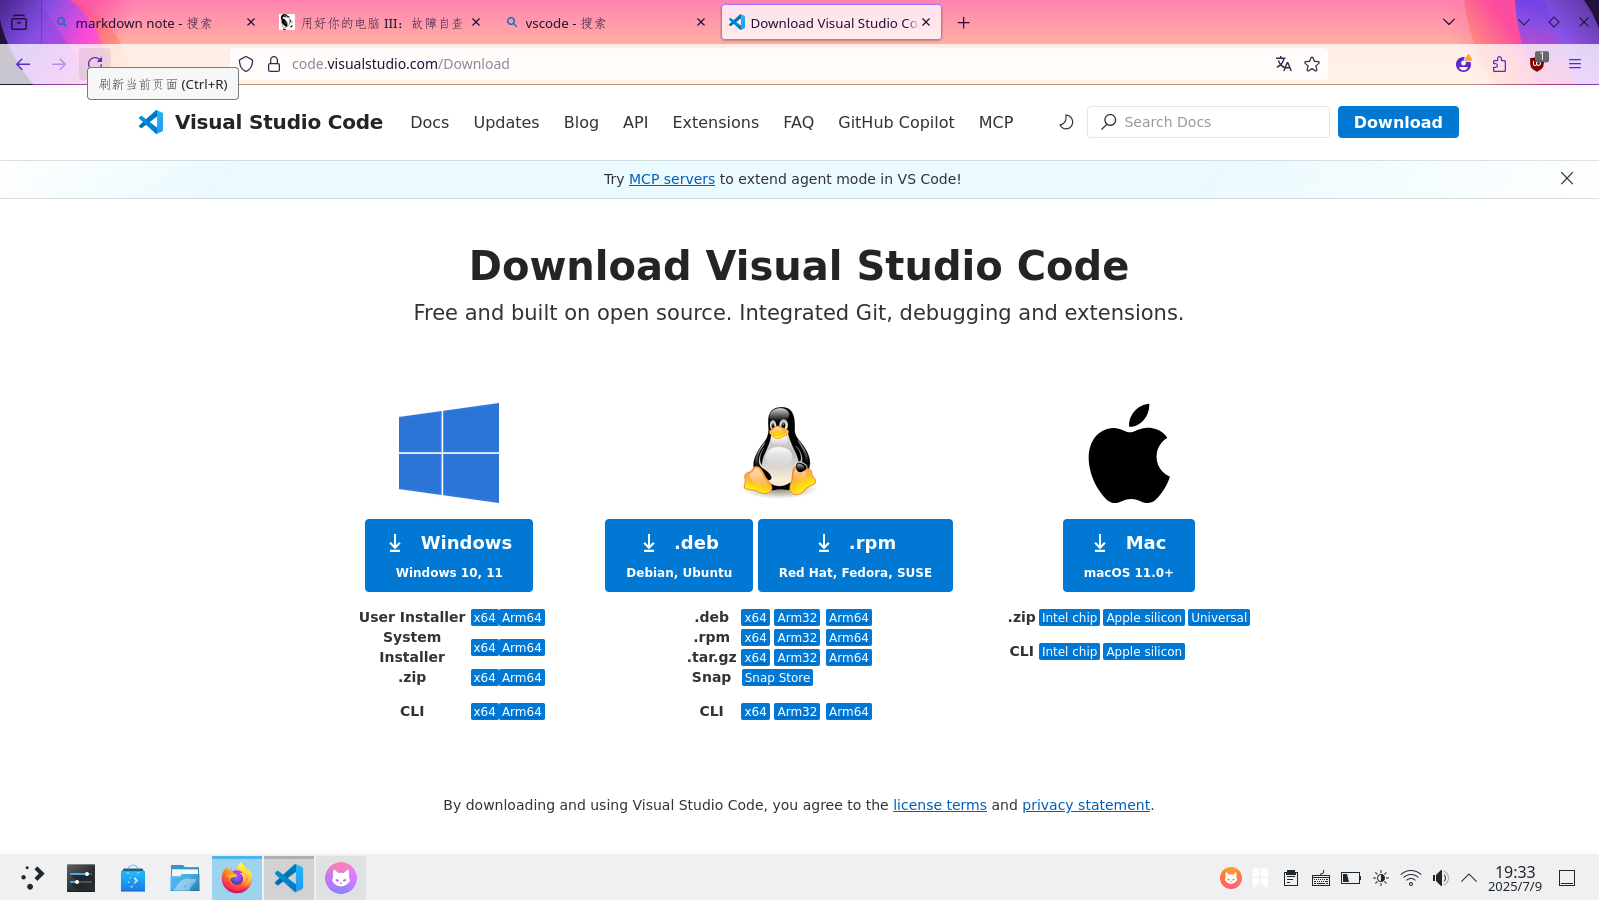
Task: Open the Dolphin file manager taskbar icon
Action: 185,878
